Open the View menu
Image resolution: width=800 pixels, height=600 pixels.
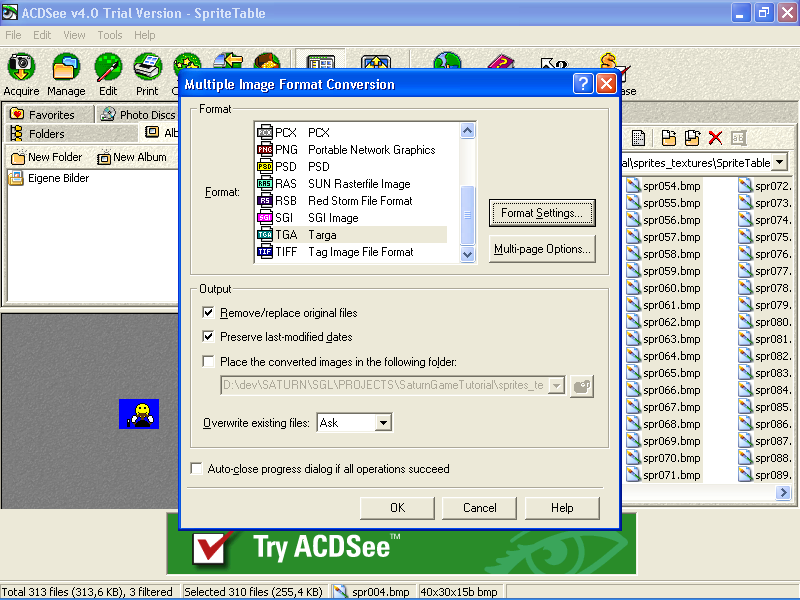pyautogui.click(x=74, y=35)
